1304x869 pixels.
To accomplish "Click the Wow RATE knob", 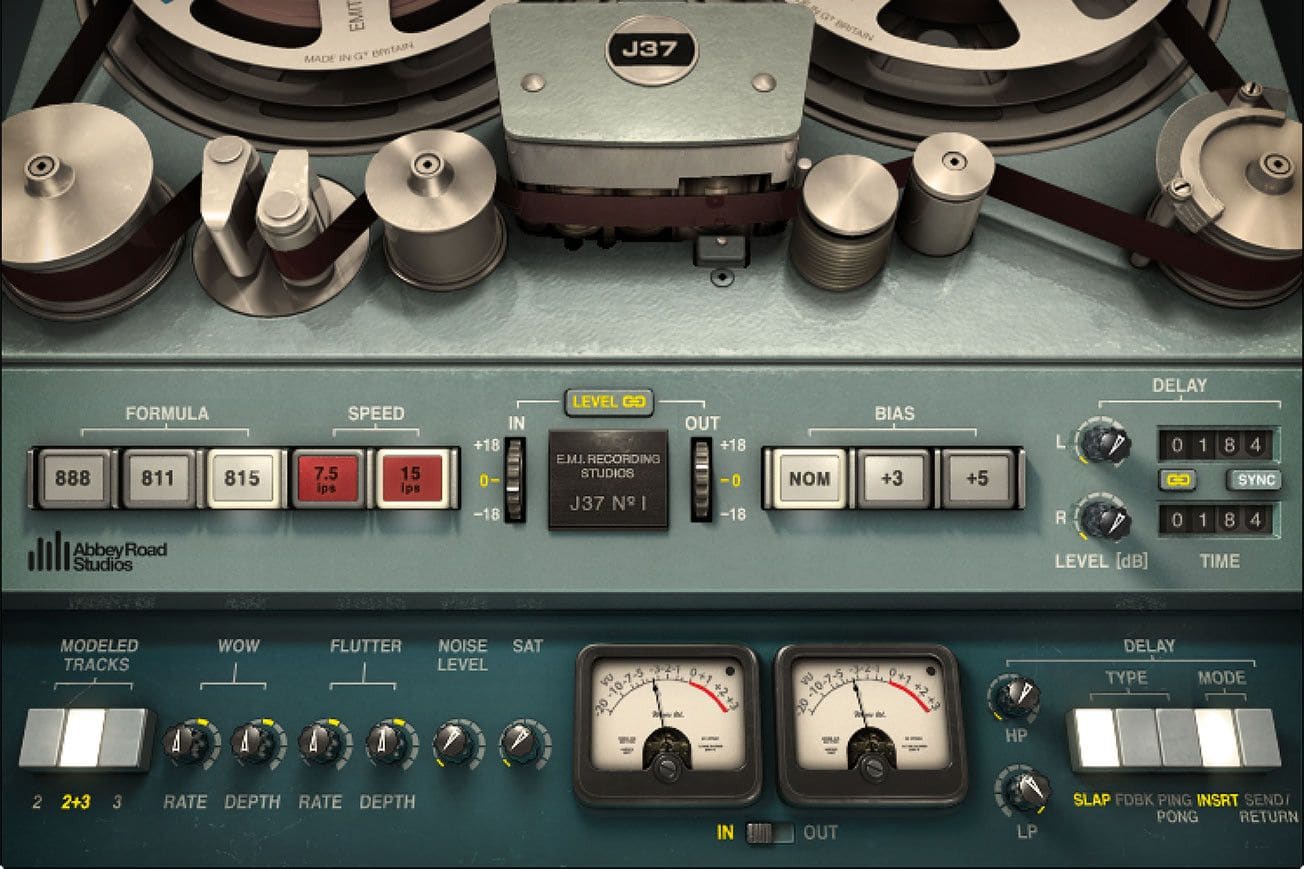I will [186, 743].
